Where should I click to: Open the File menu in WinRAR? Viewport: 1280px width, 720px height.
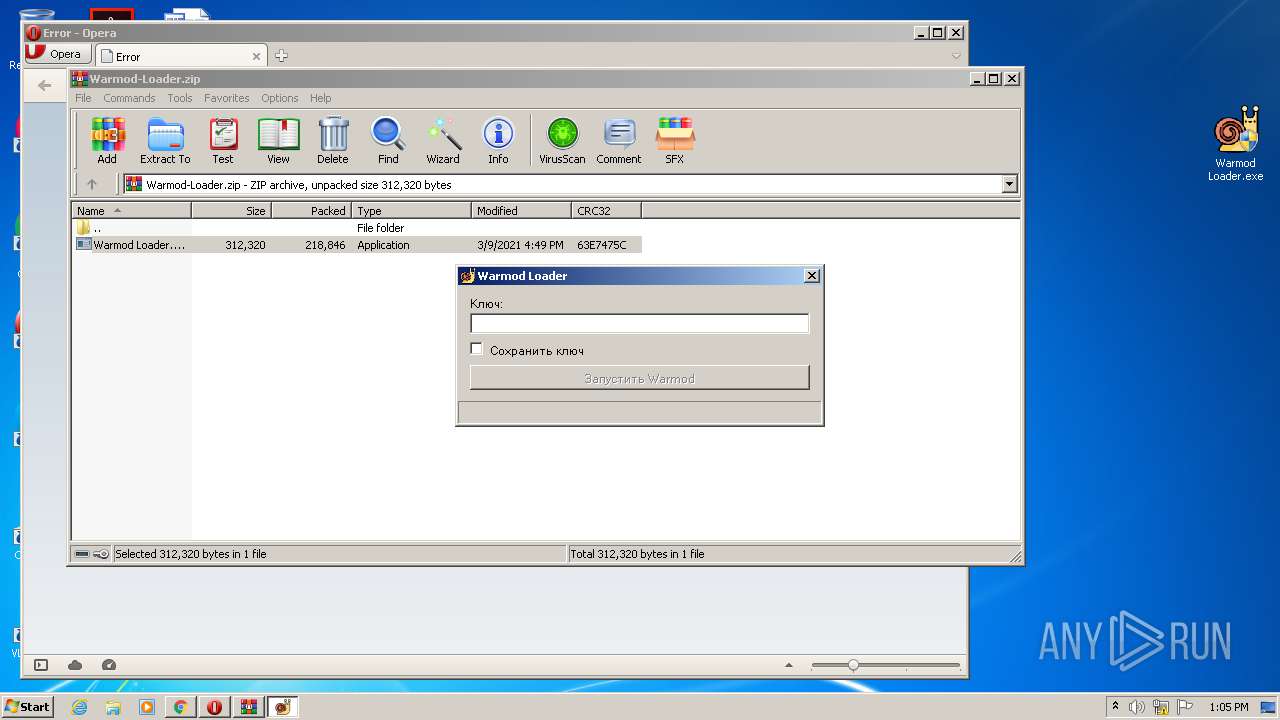83,98
